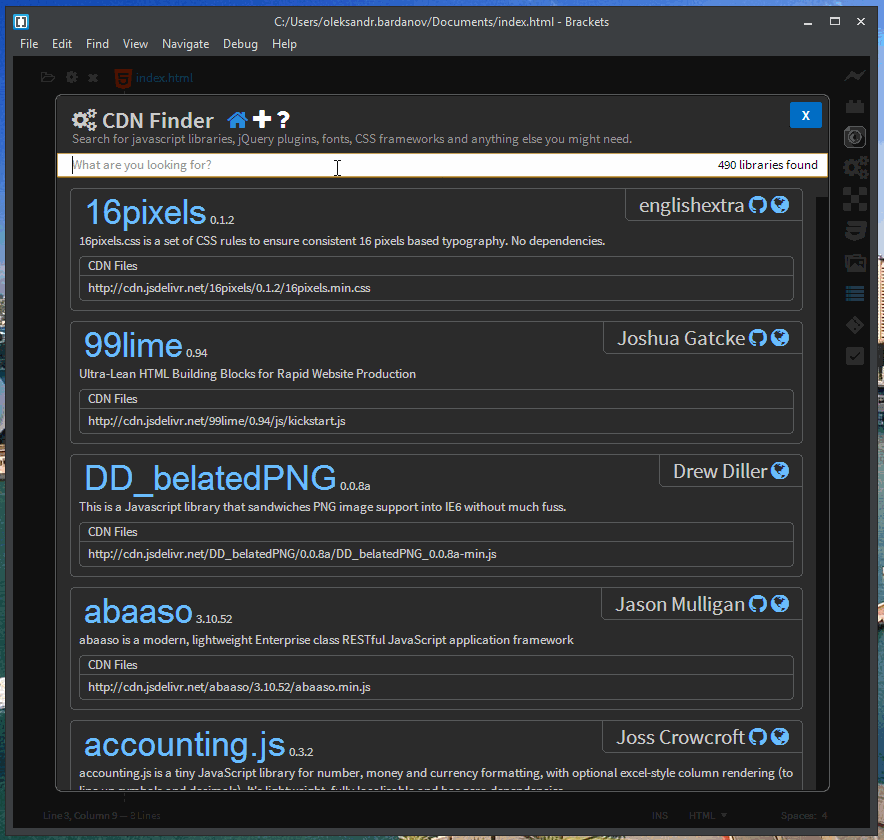Click the open folder icon in toolbar
This screenshot has width=884, height=840.
pos(48,77)
